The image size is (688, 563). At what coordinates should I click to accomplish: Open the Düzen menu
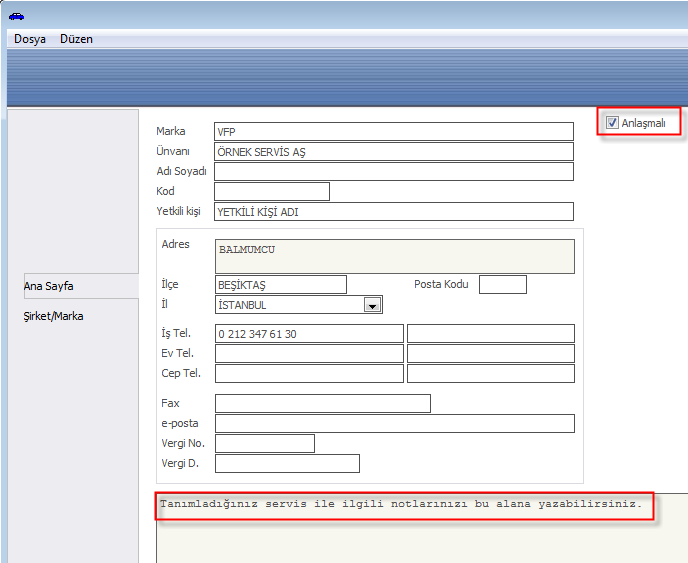76,39
